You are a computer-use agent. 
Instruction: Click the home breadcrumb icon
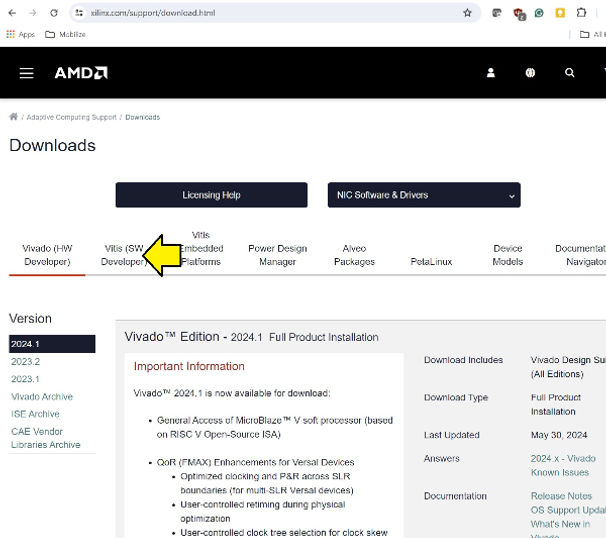14,117
